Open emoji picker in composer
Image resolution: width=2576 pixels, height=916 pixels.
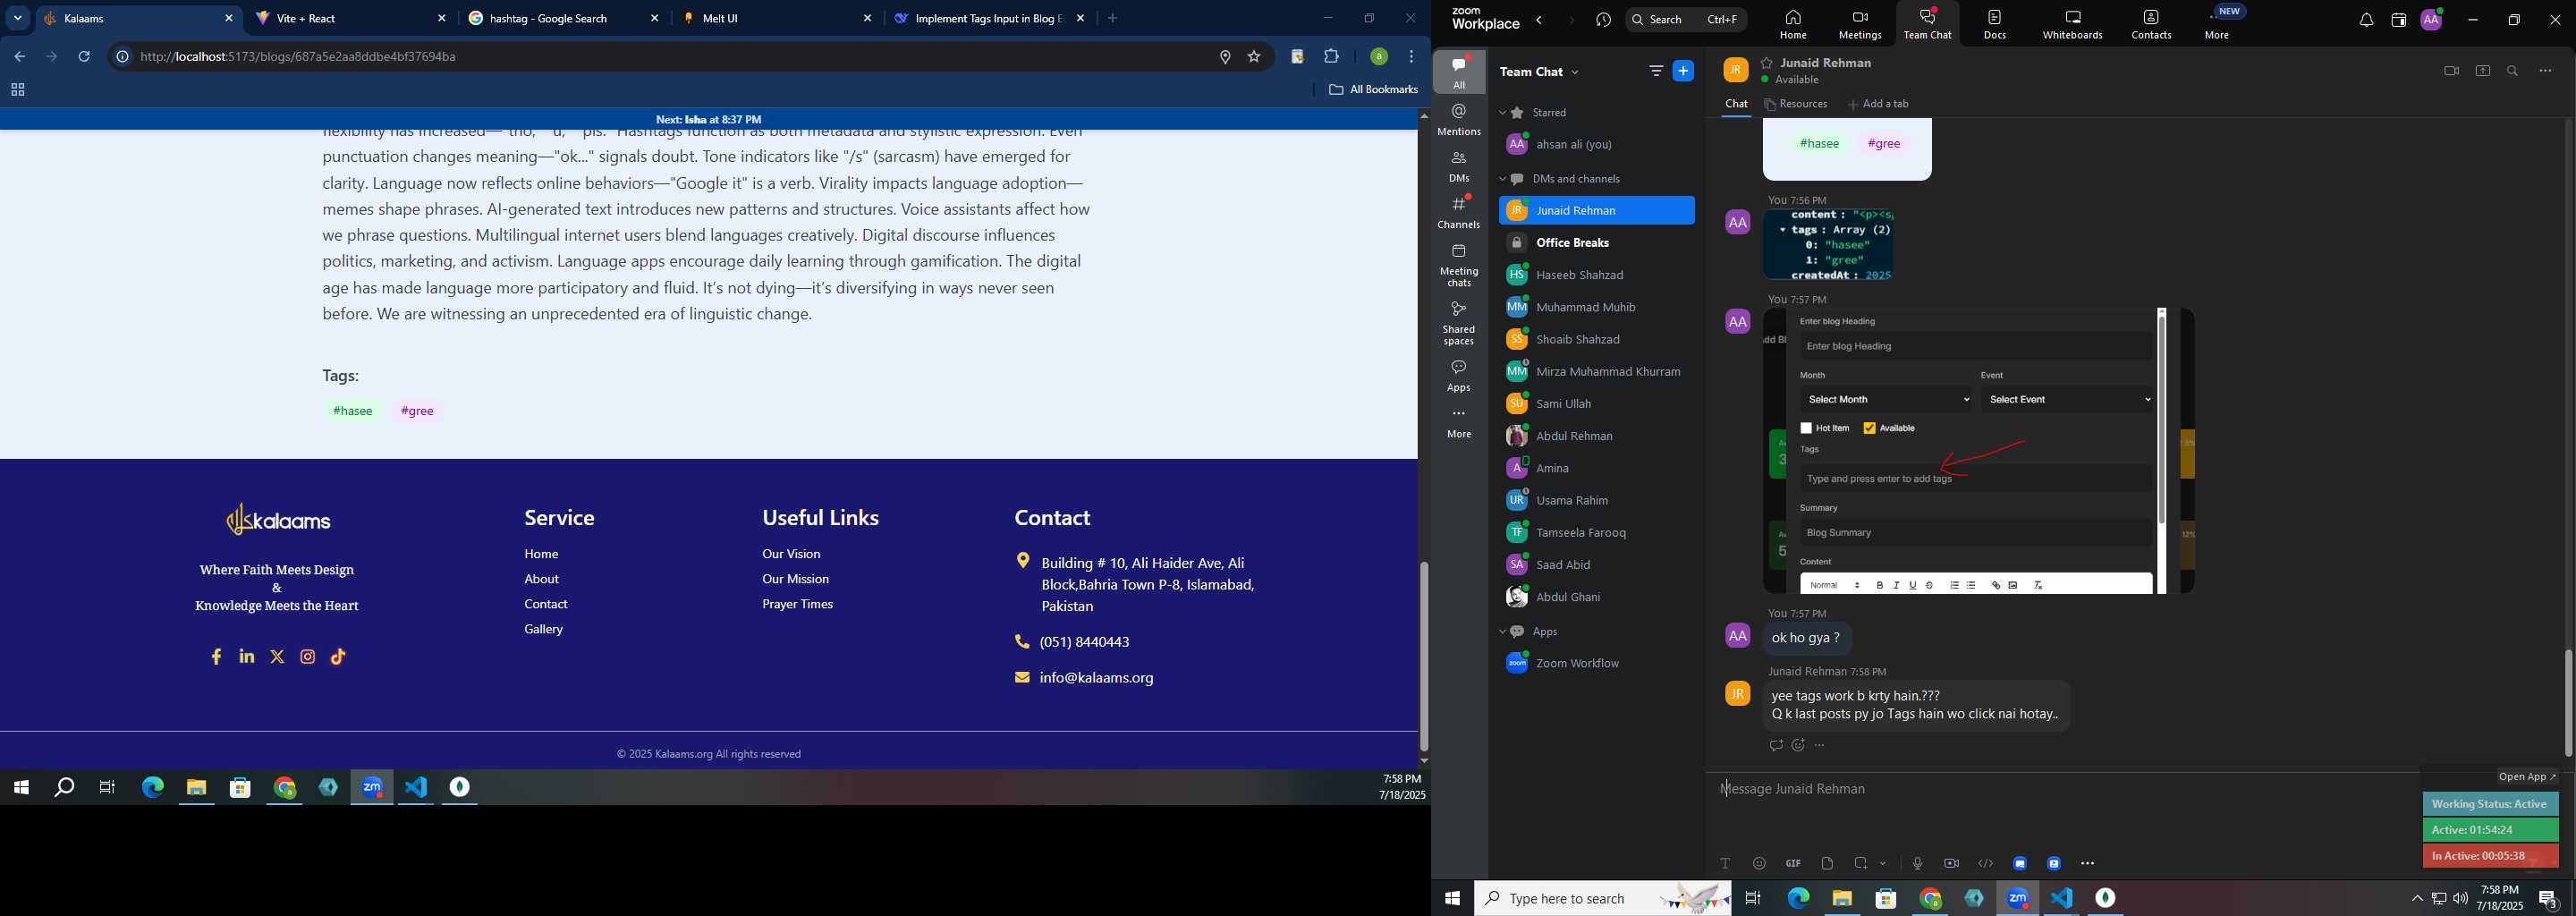pos(1759,864)
